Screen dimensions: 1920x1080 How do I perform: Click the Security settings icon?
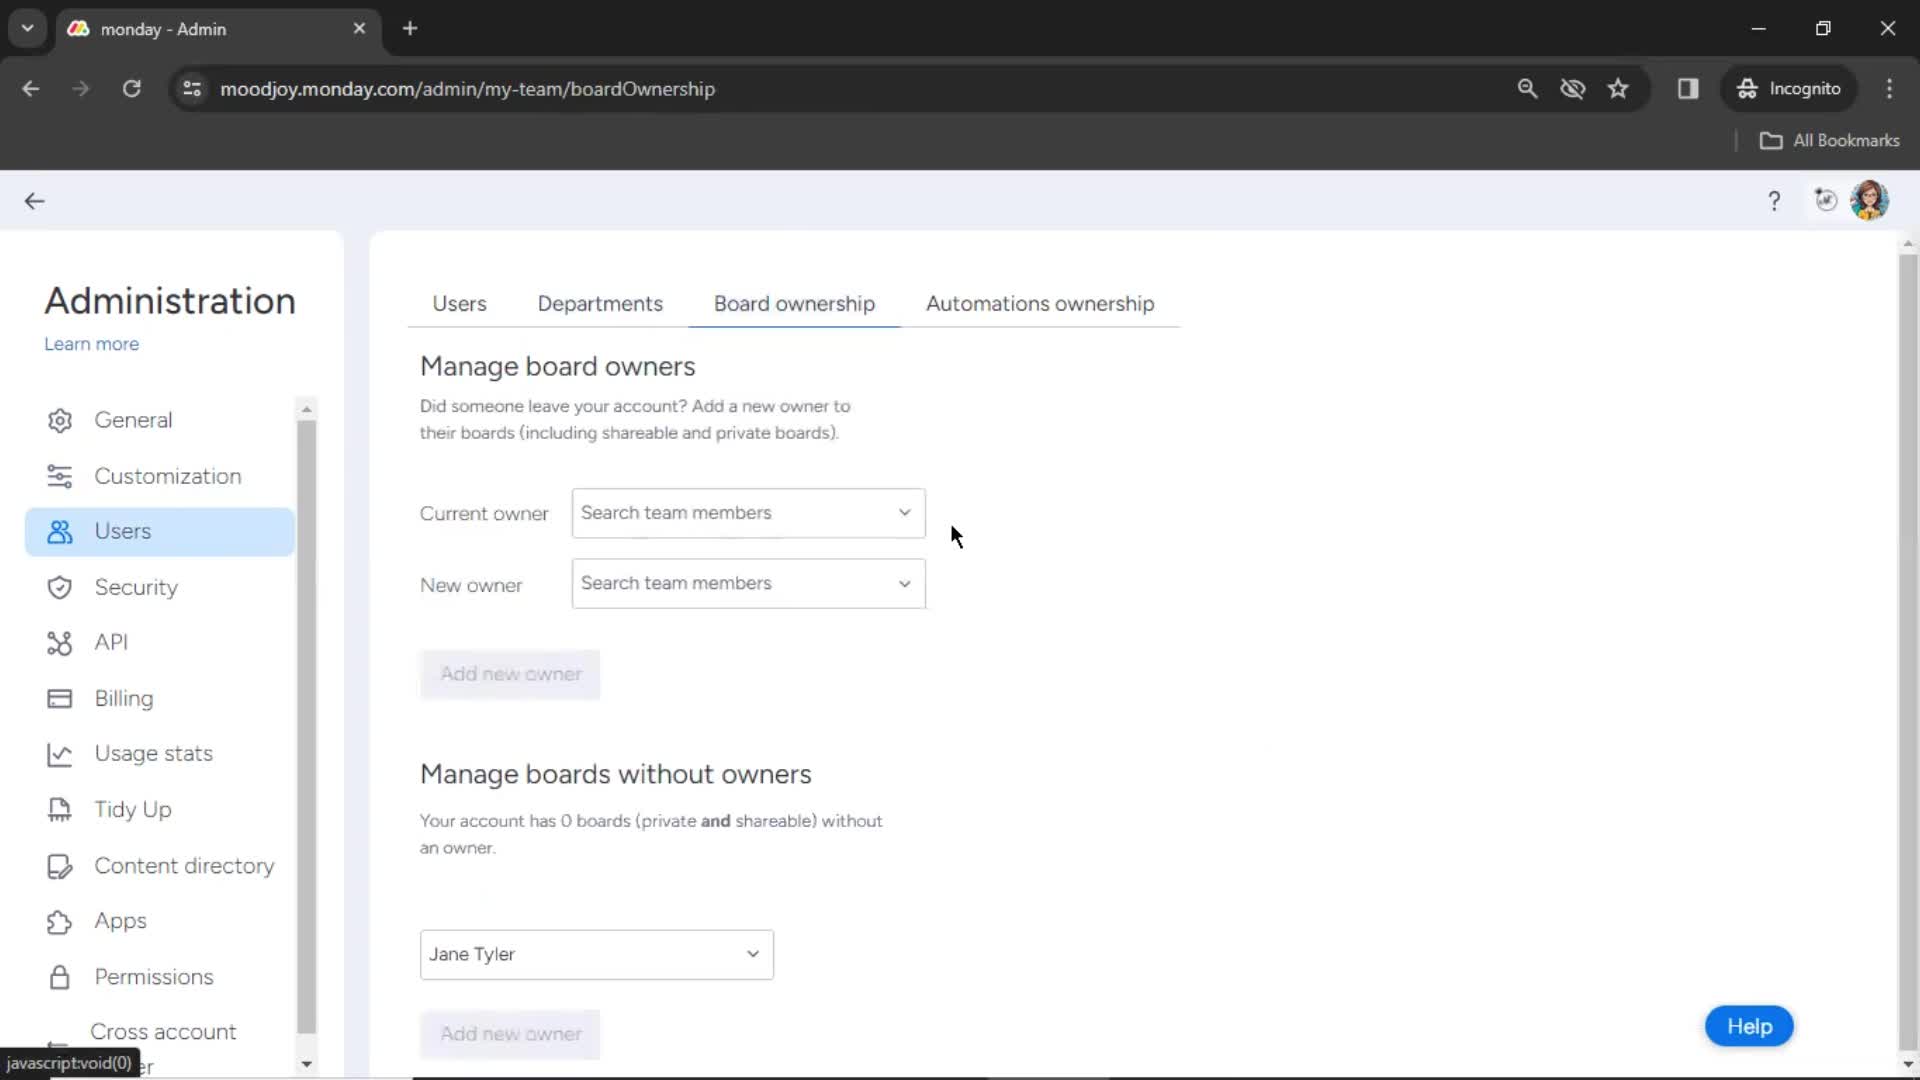(59, 587)
